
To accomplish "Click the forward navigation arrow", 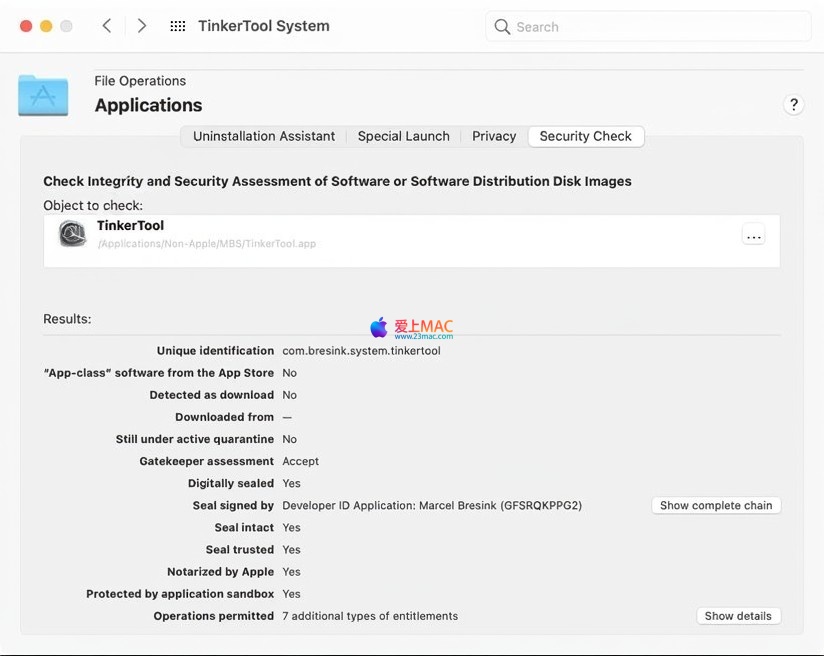I will click(142, 26).
